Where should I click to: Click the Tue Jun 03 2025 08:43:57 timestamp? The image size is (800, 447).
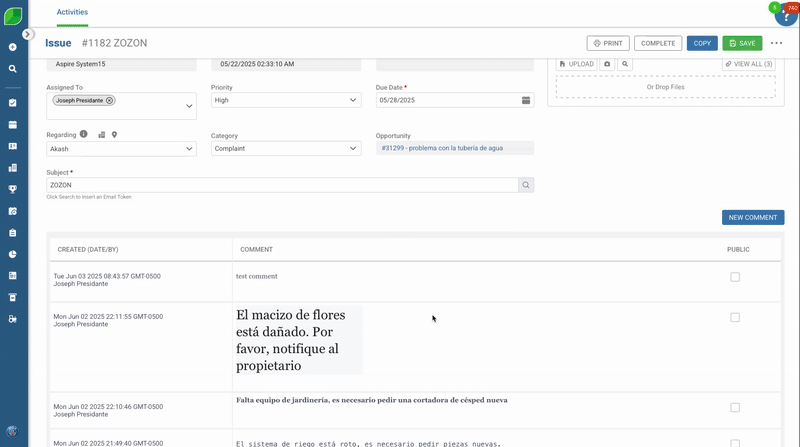[107, 276]
